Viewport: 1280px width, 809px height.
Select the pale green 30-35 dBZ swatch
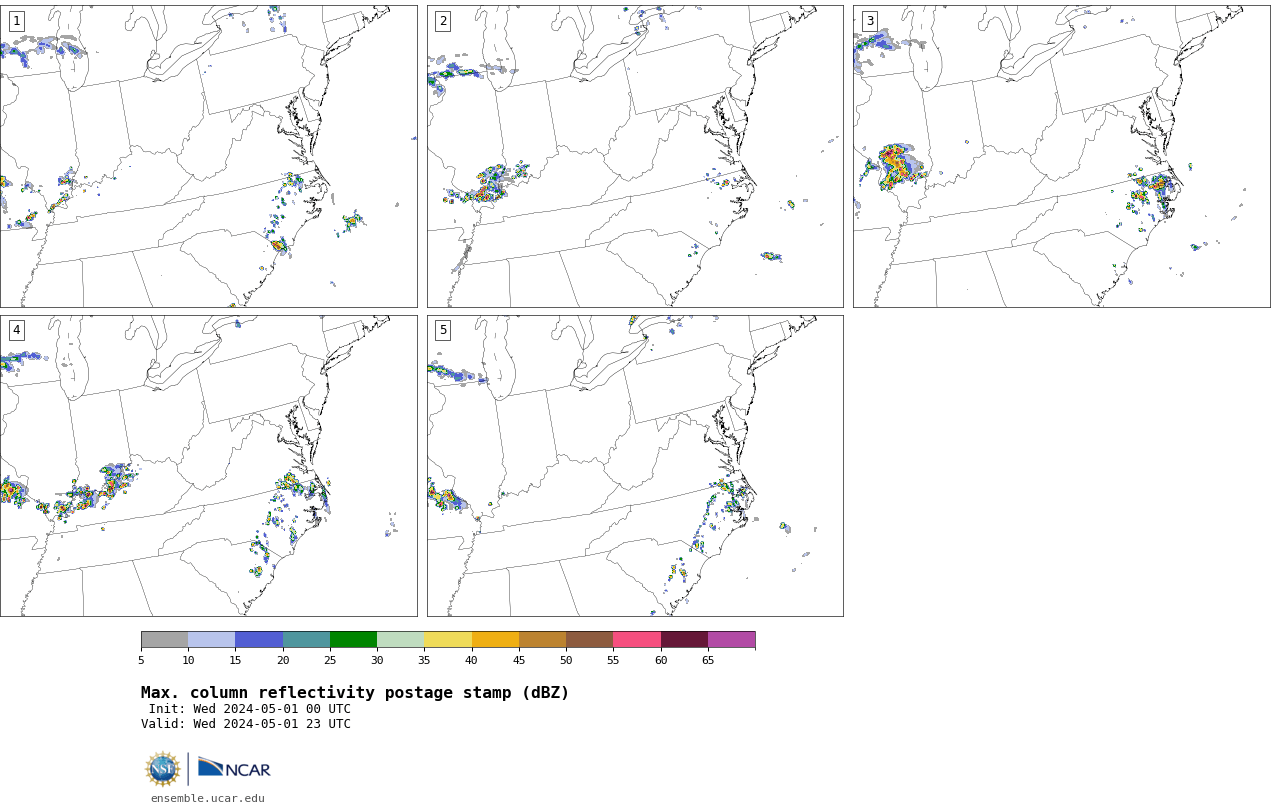tap(400, 640)
